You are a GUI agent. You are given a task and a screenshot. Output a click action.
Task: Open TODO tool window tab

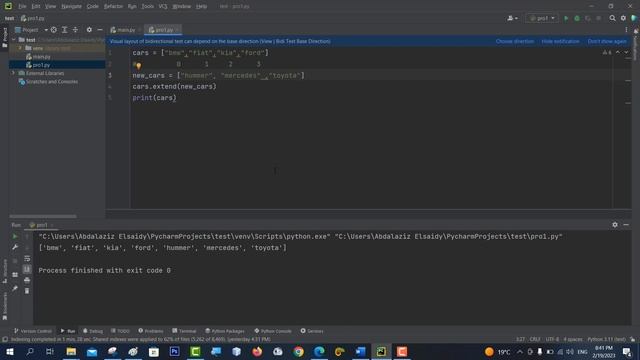click(120, 331)
